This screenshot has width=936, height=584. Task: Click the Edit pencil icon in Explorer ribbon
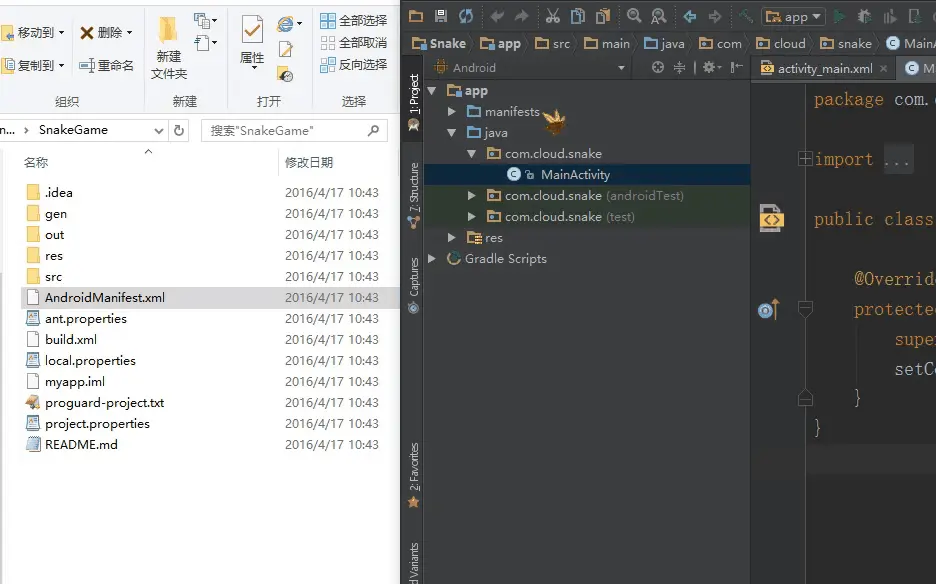click(x=285, y=49)
